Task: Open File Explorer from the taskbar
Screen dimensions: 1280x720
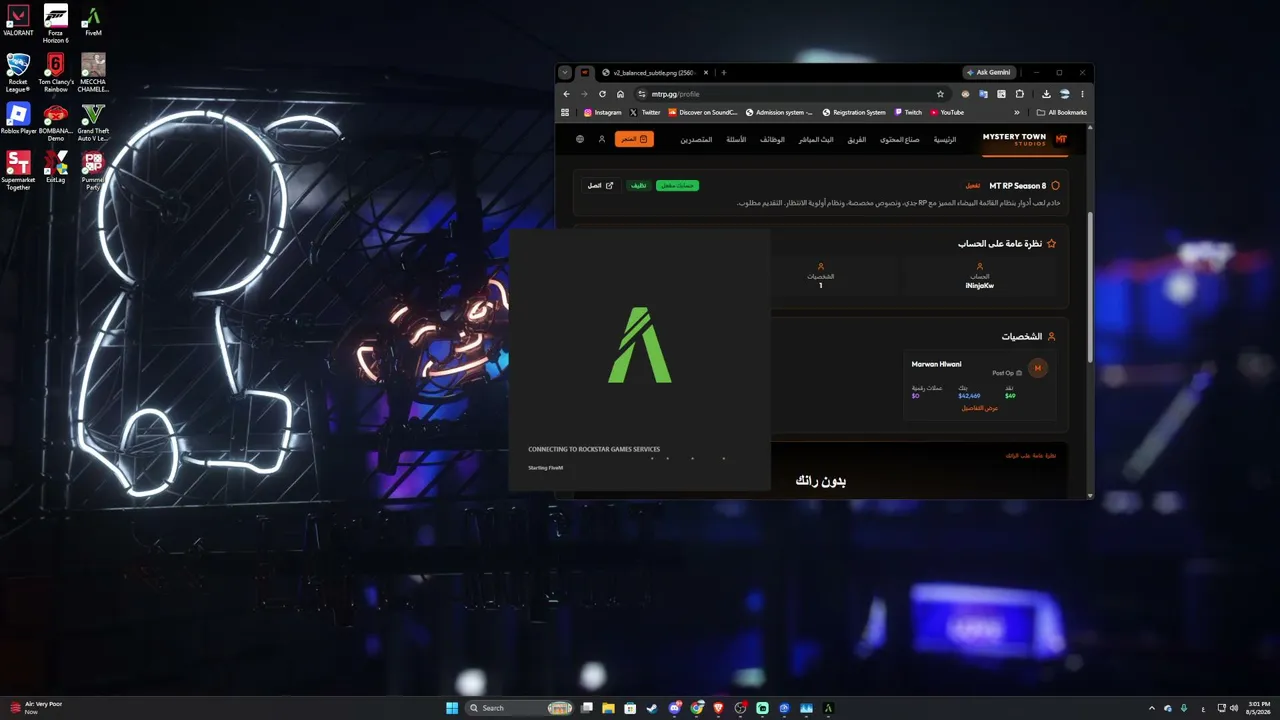Action: click(x=609, y=708)
